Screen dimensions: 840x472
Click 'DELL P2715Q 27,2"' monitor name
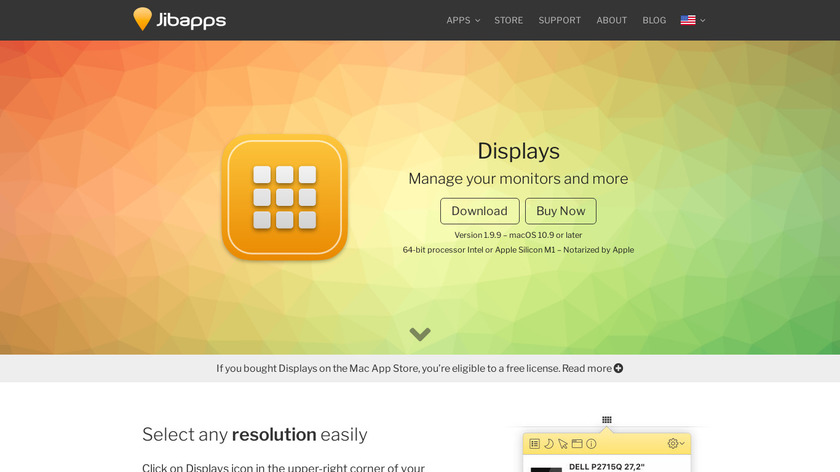(x=606, y=467)
